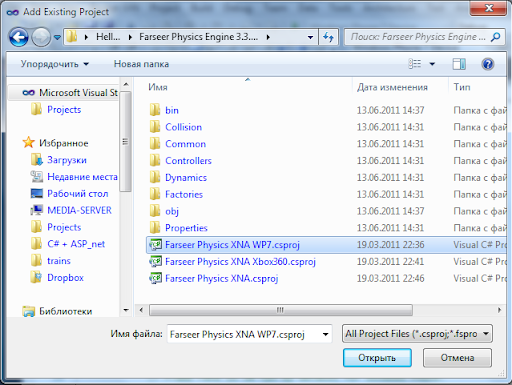Open the recent locations dropdown arrow

pyautogui.click(x=57, y=37)
